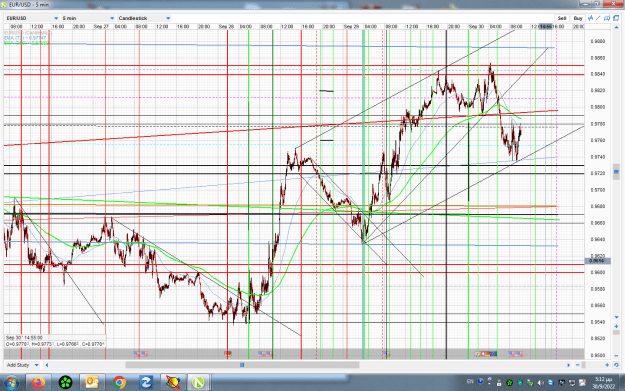Click the reset chart view icon
This screenshot has height=391, width=625.
pyautogui.click(x=616, y=365)
